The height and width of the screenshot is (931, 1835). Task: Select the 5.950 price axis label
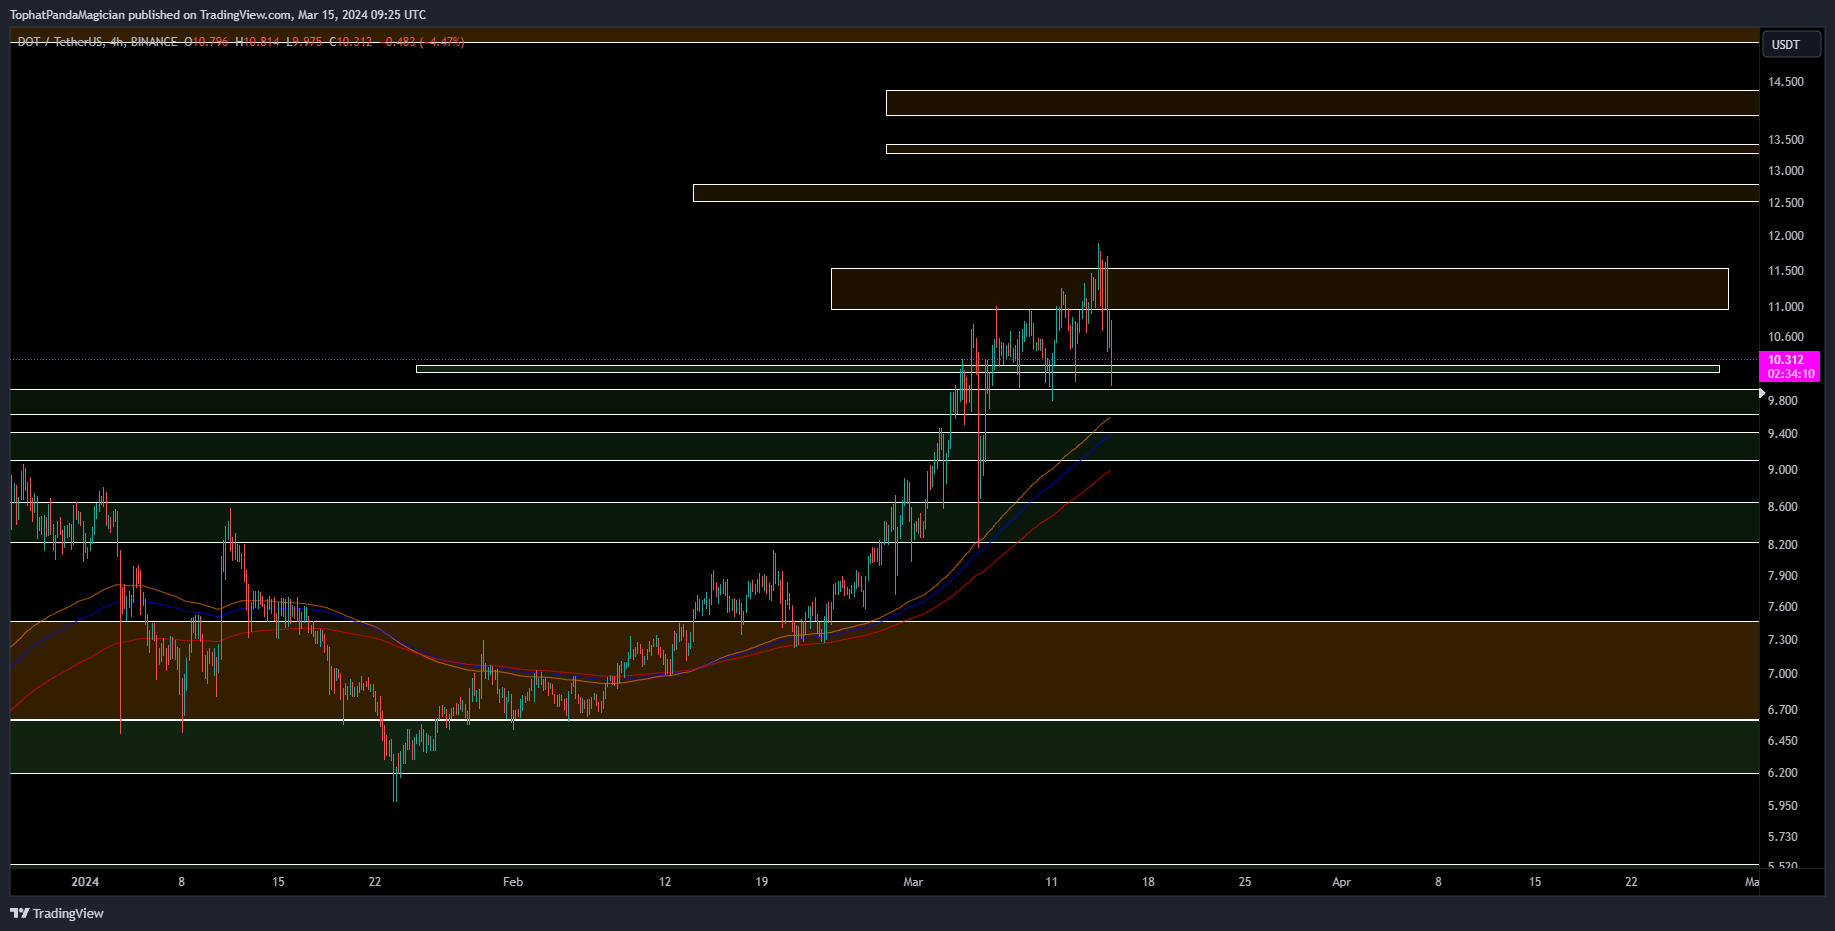click(1783, 806)
